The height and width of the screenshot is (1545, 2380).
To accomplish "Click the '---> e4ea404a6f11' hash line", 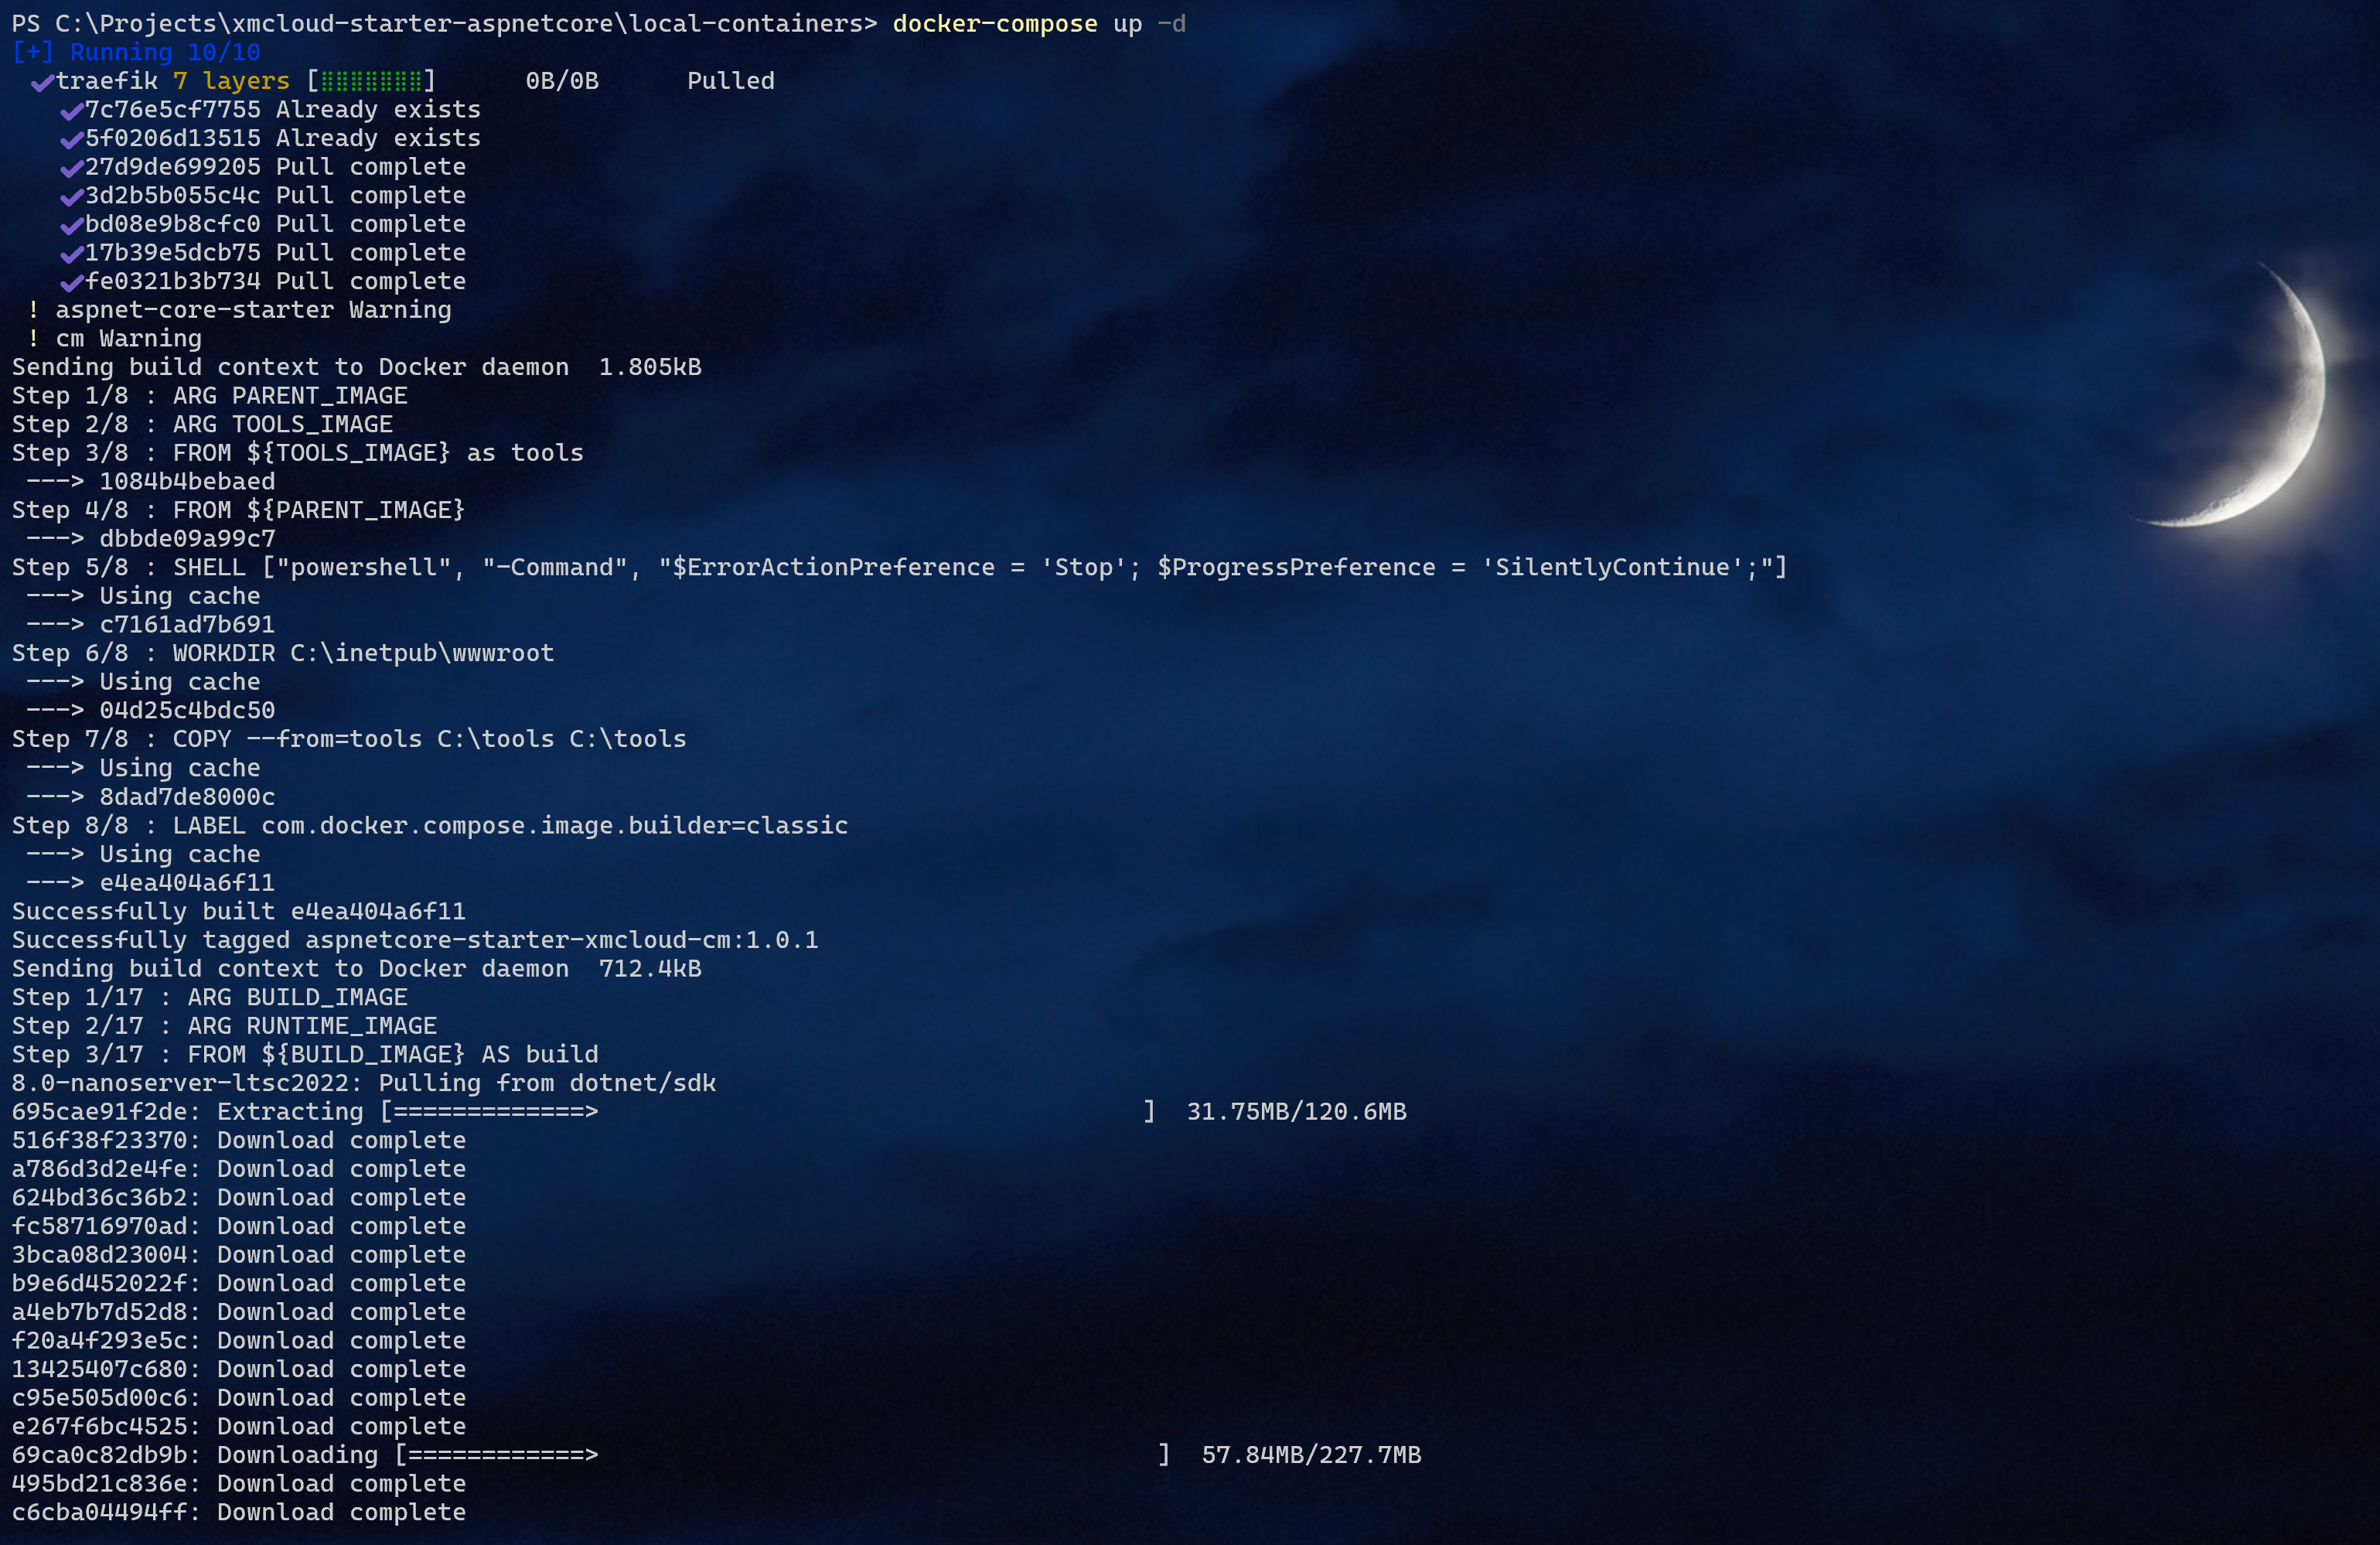I will click(150, 883).
